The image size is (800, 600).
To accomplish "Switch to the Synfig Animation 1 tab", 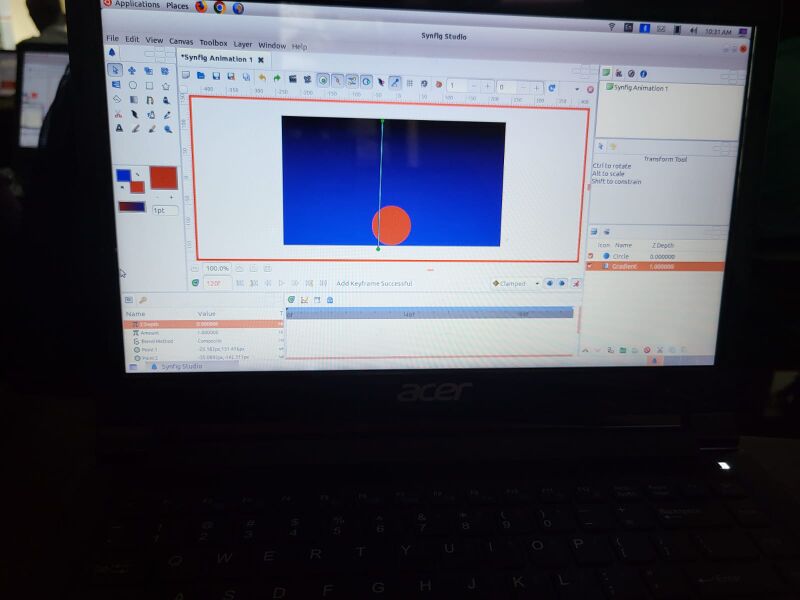I will (x=215, y=59).
